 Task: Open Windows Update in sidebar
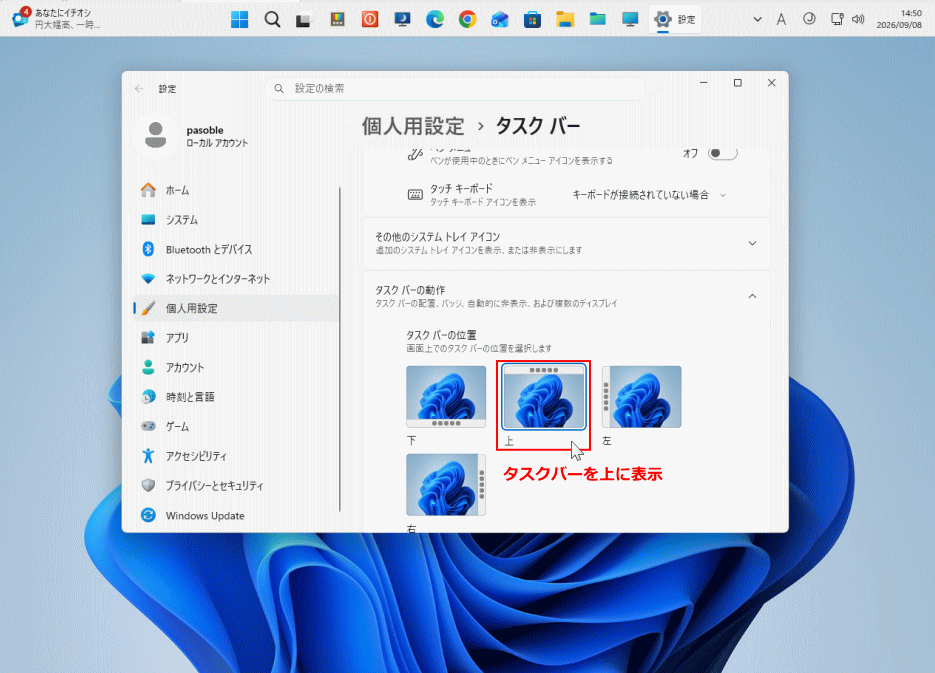click(x=237, y=515)
